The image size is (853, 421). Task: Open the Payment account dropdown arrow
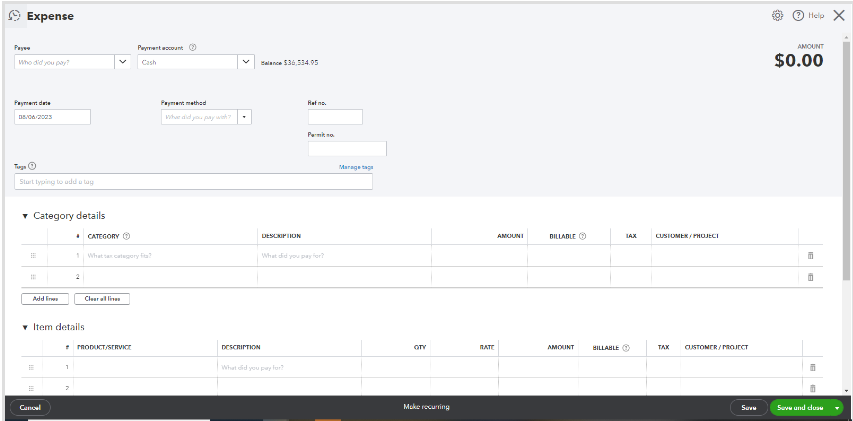coord(246,62)
